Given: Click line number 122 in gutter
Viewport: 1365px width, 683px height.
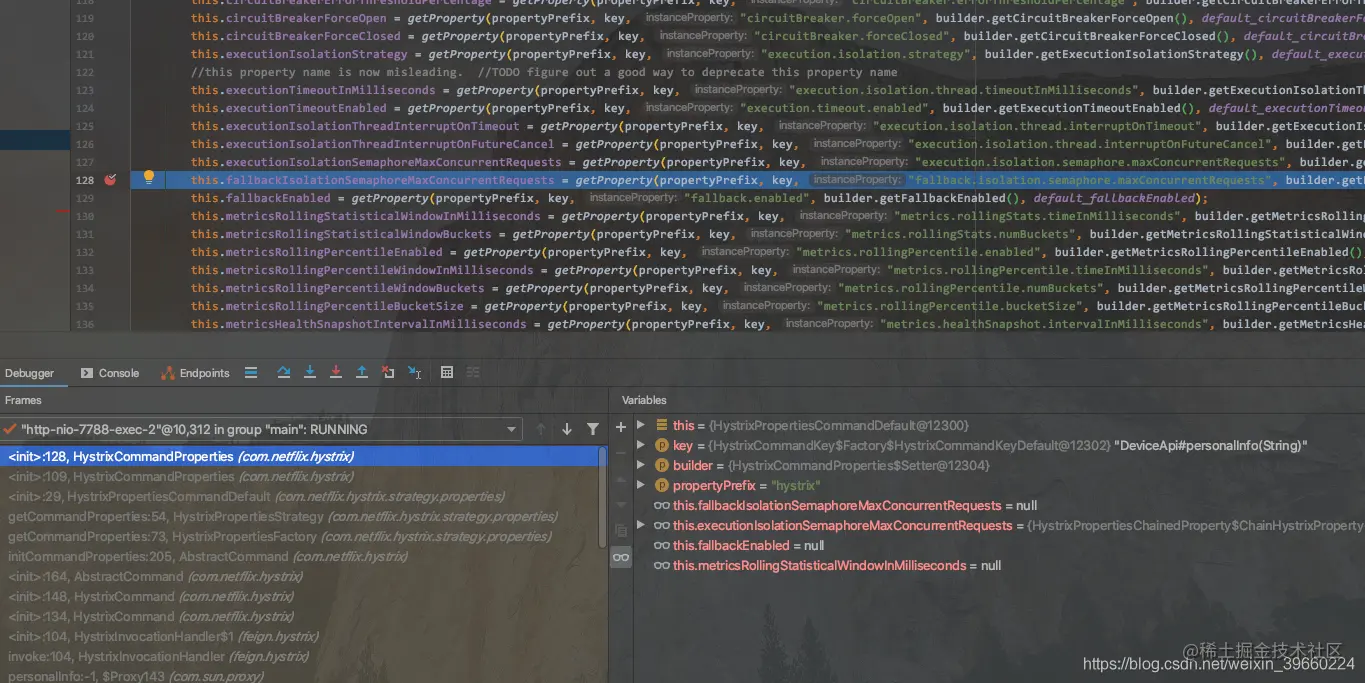Looking at the screenshot, I should point(84,72).
